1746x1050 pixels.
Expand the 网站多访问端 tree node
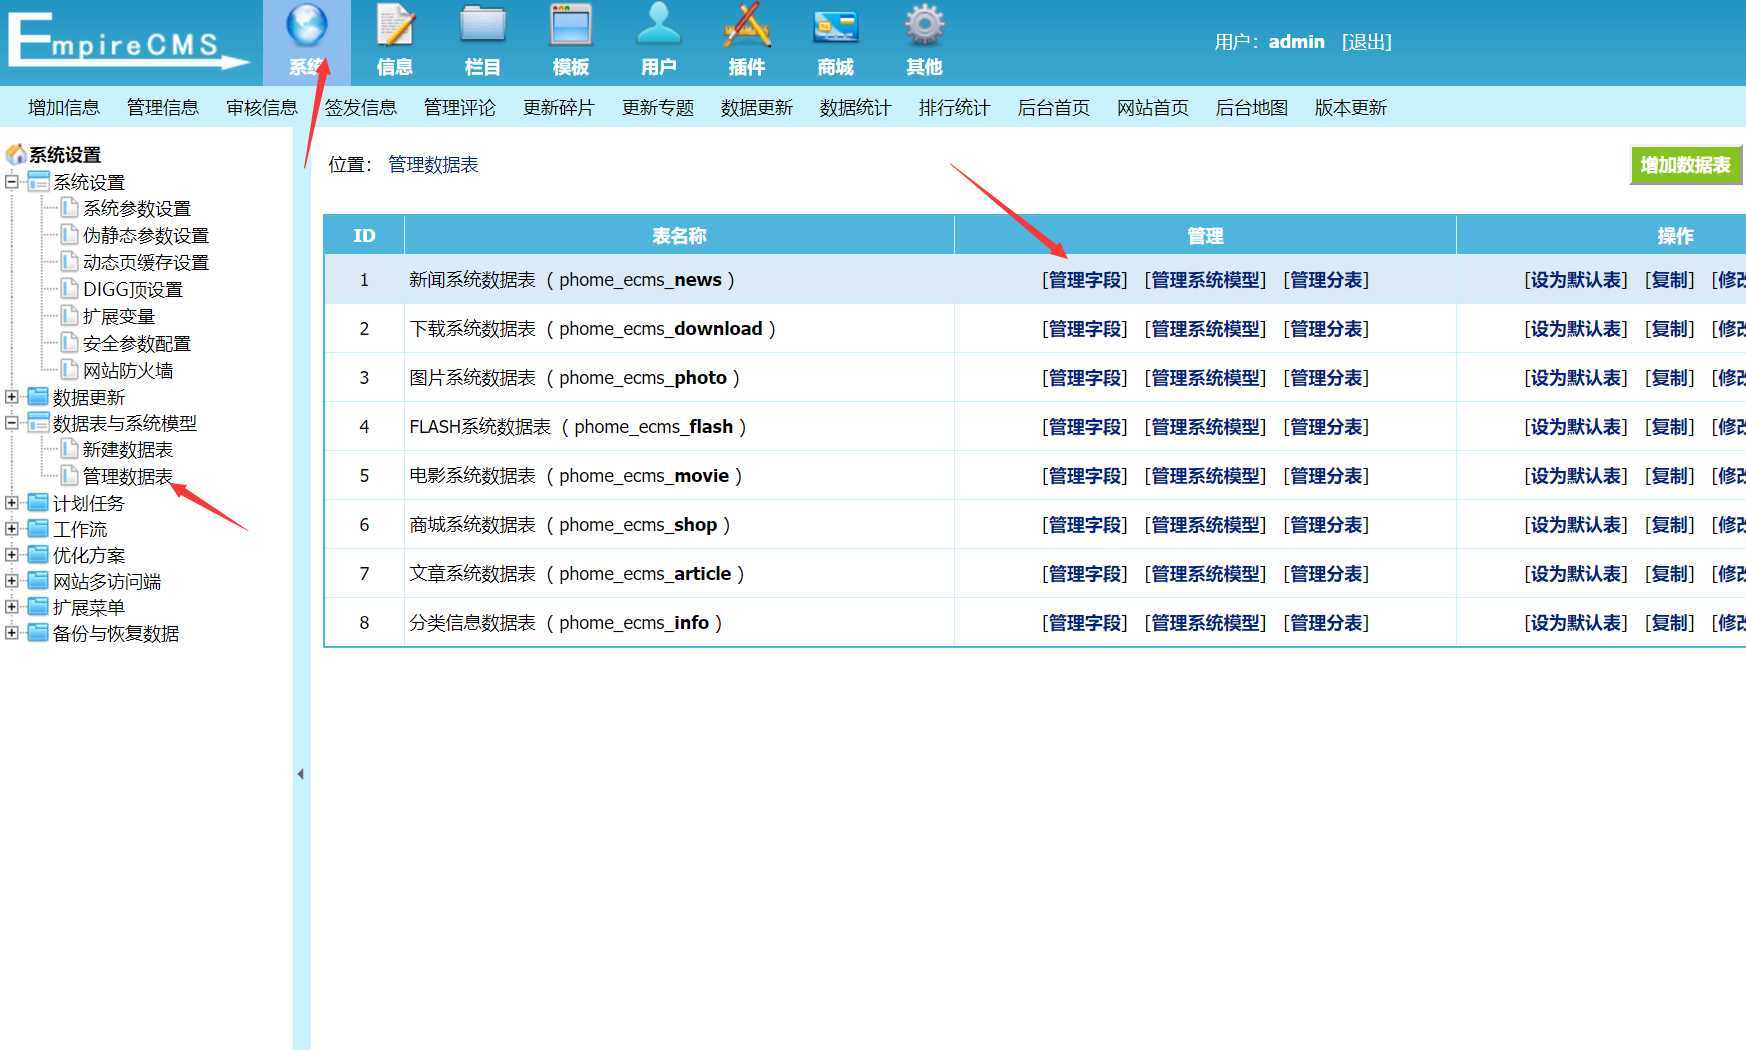coord(12,580)
